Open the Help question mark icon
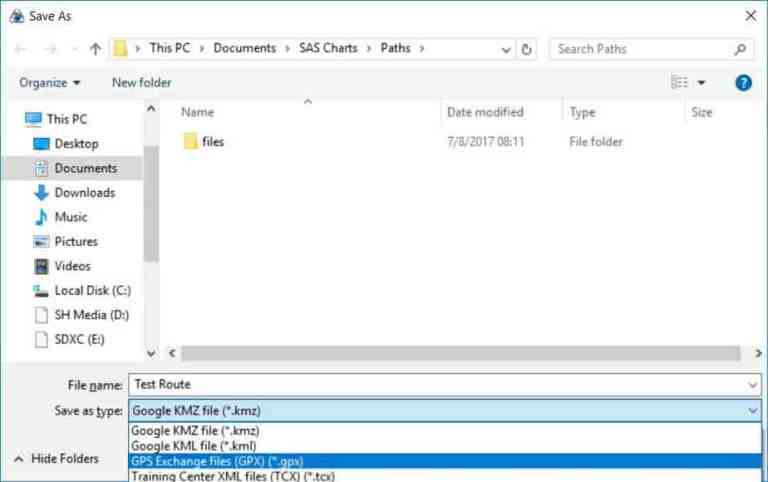 pos(743,83)
